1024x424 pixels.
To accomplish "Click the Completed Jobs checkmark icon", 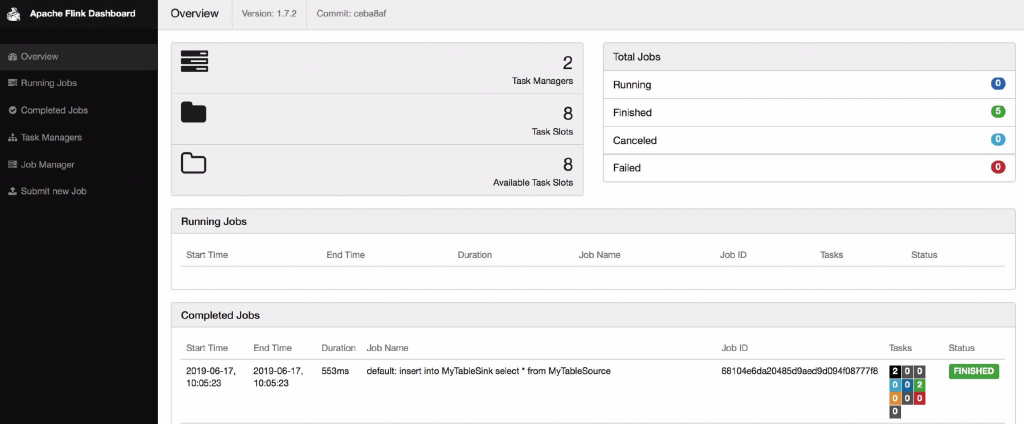I will (x=12, y=110).
